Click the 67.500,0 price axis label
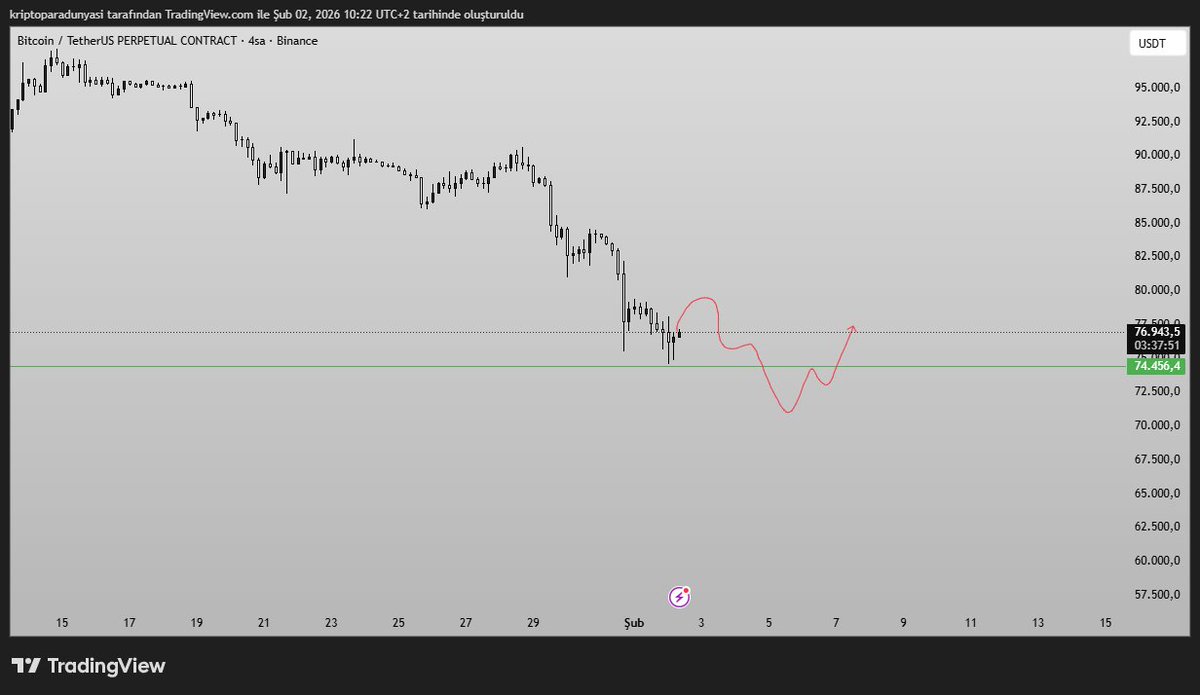Image resolution: width=1200 pixels, height=695 pixels. click(1157, 460)
